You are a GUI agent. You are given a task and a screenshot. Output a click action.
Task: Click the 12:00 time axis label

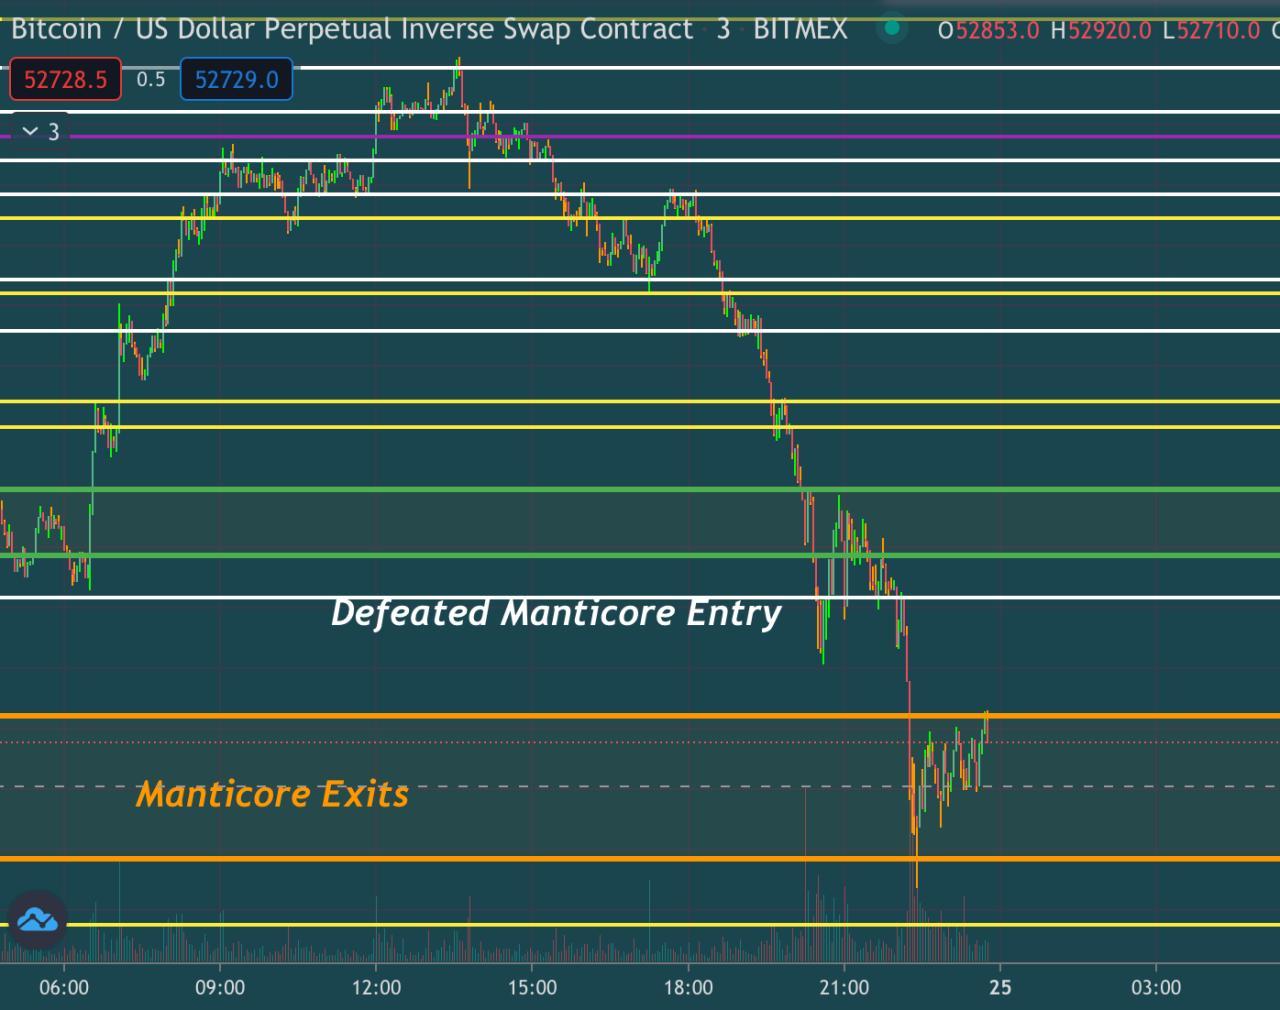(376, 987)
